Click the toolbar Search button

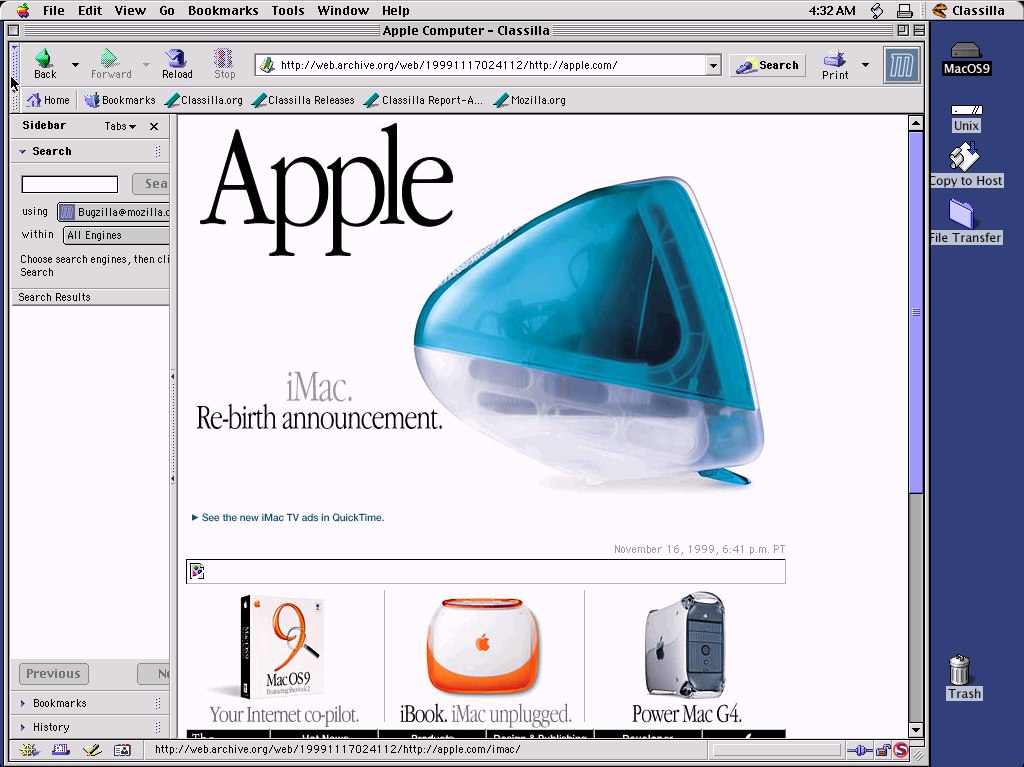tap(767, 65)
